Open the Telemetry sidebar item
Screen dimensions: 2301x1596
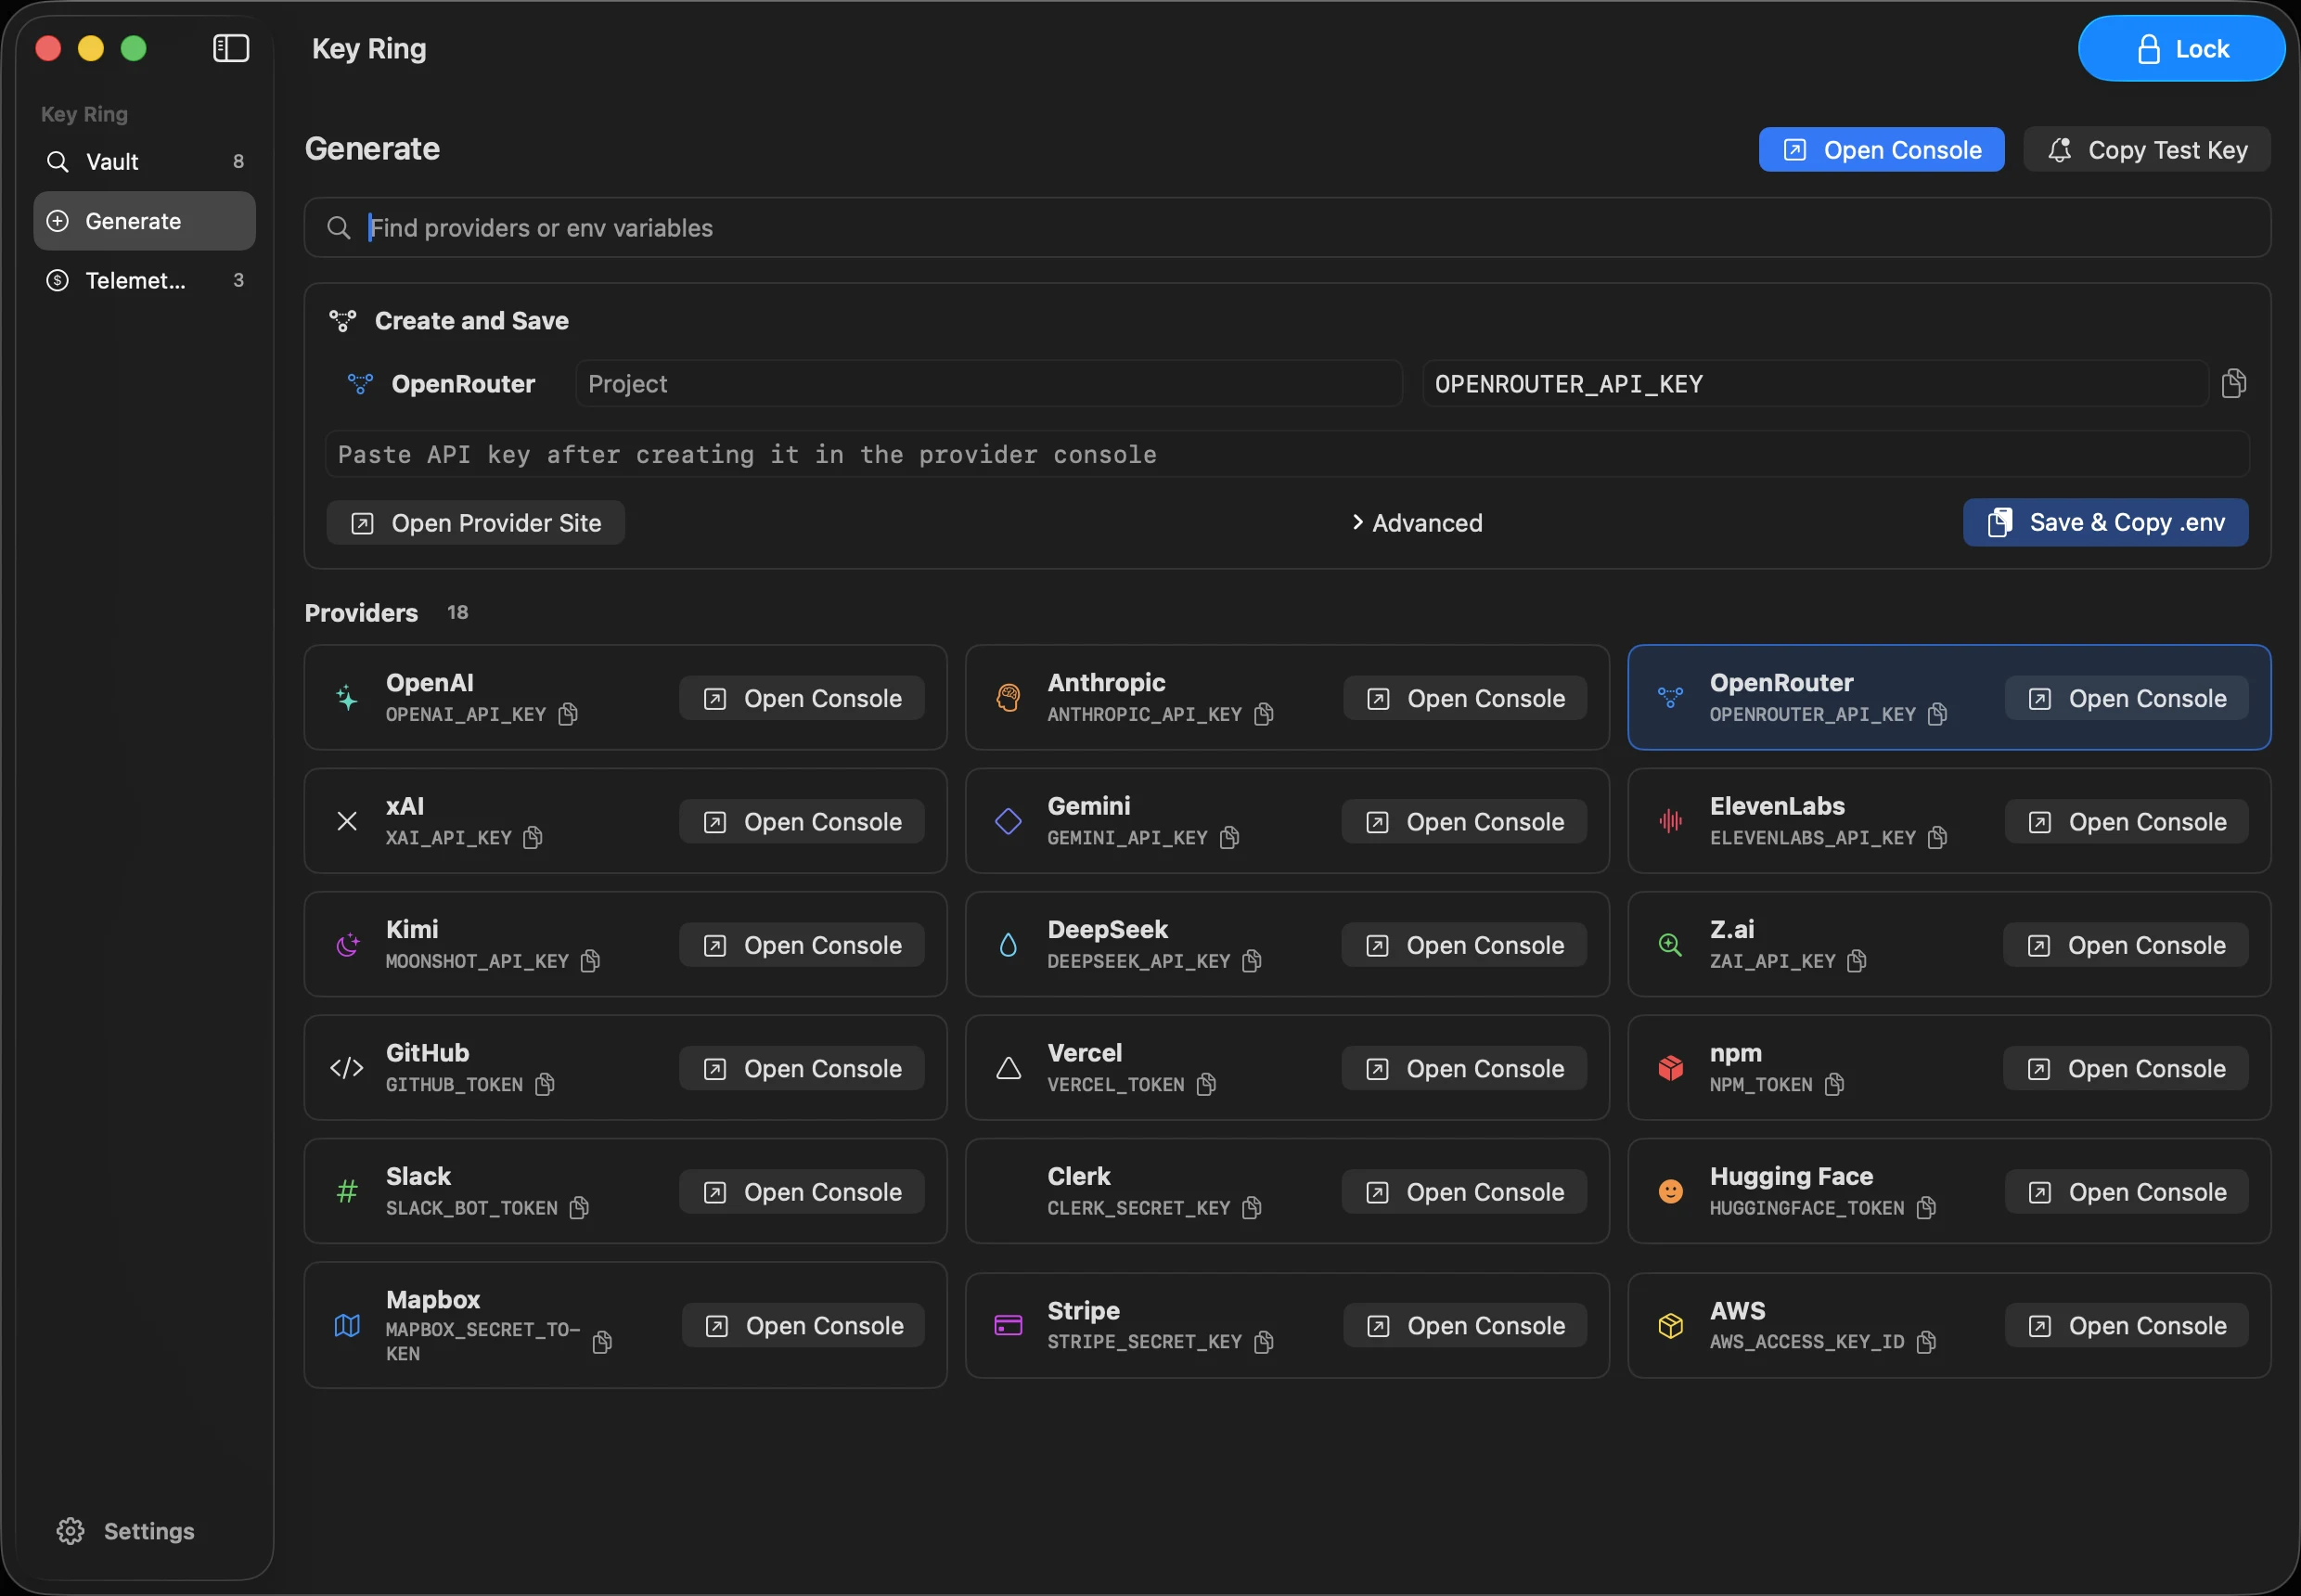coord(145,280)
